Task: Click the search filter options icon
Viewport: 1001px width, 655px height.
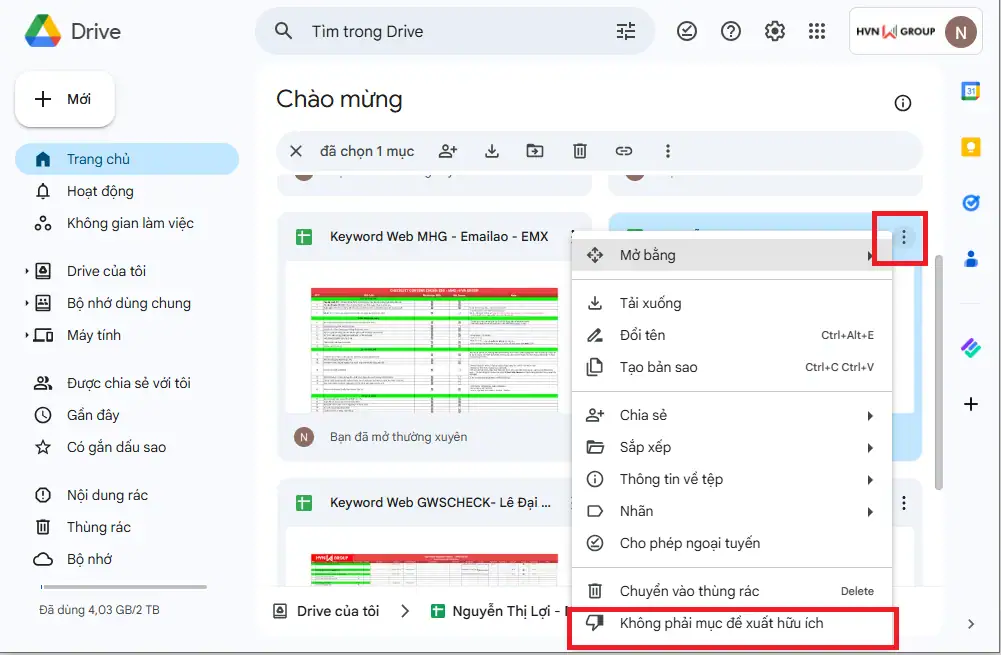Action: [625, 32]
